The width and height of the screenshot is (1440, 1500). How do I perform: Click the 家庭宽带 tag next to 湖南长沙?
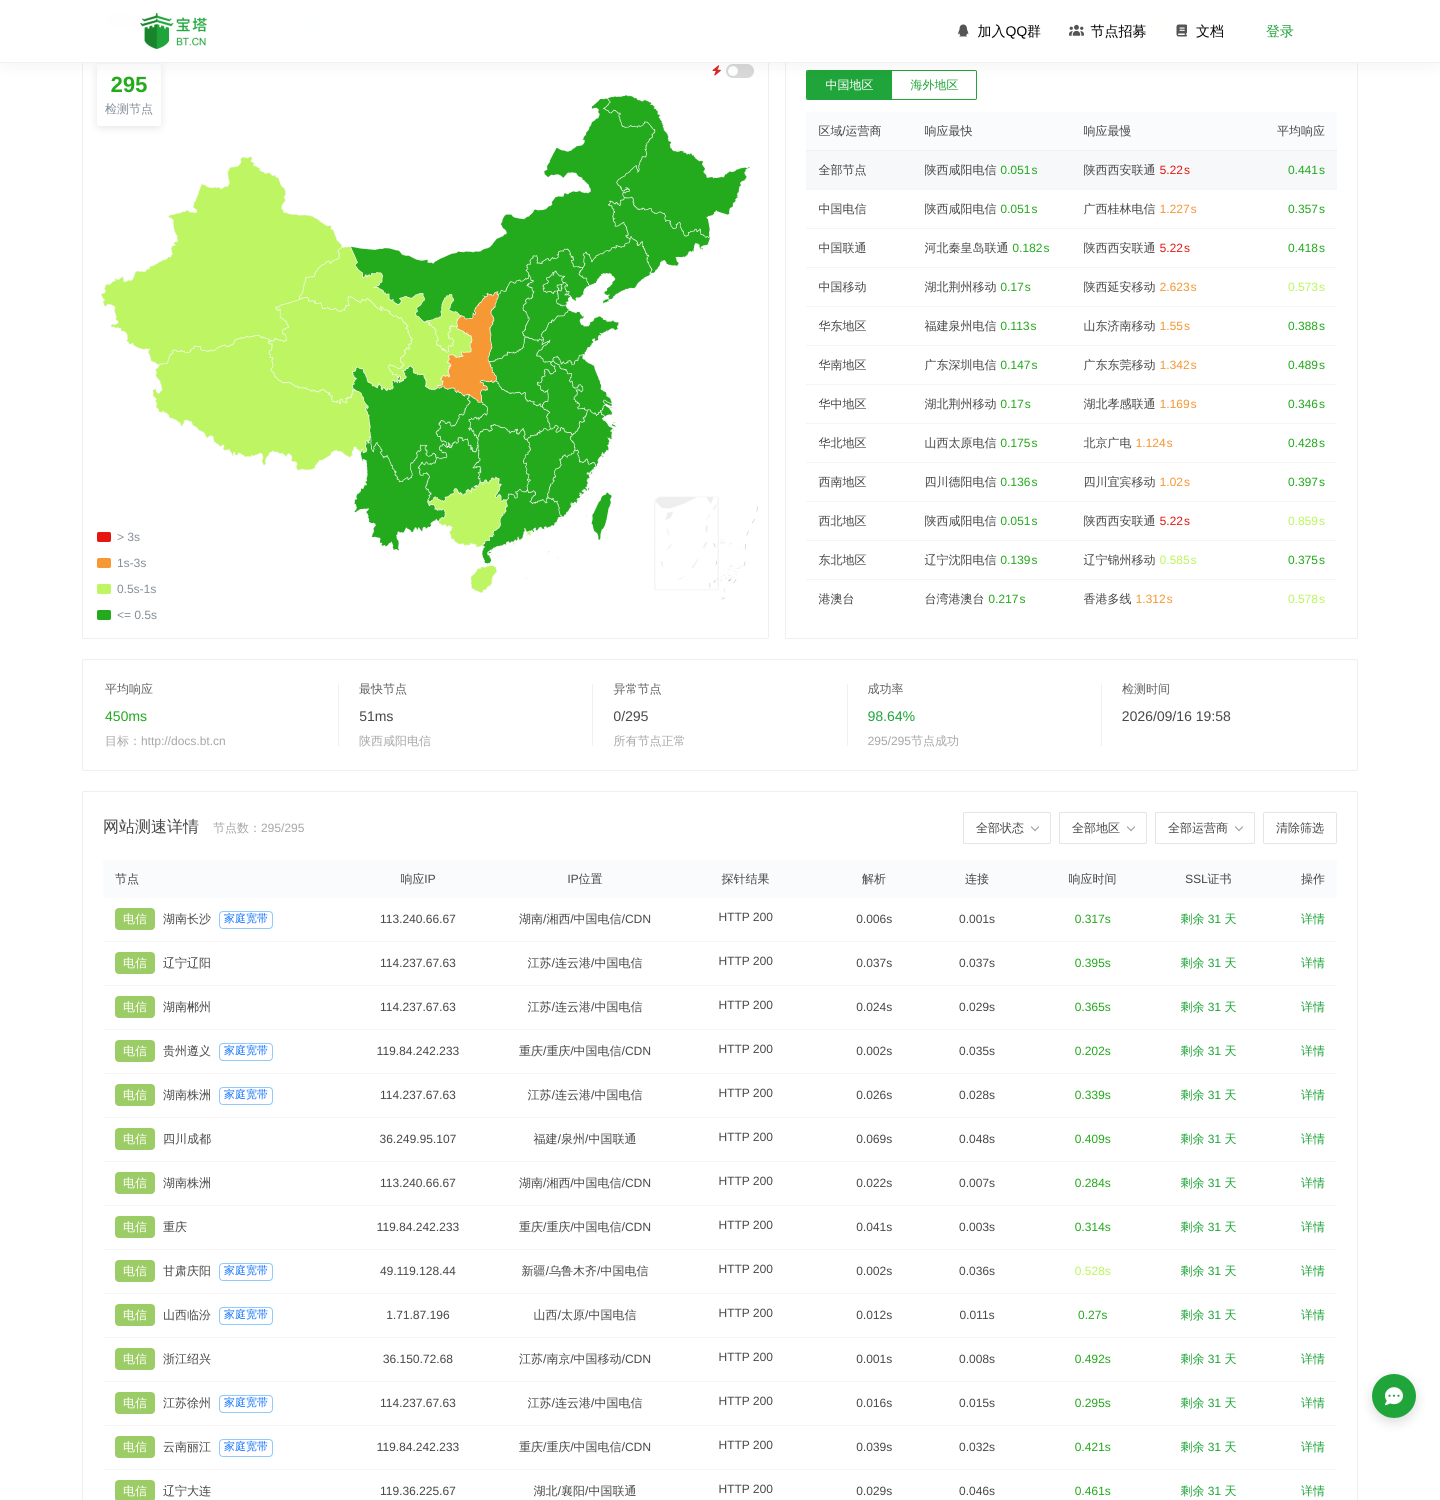coord(246,919)
